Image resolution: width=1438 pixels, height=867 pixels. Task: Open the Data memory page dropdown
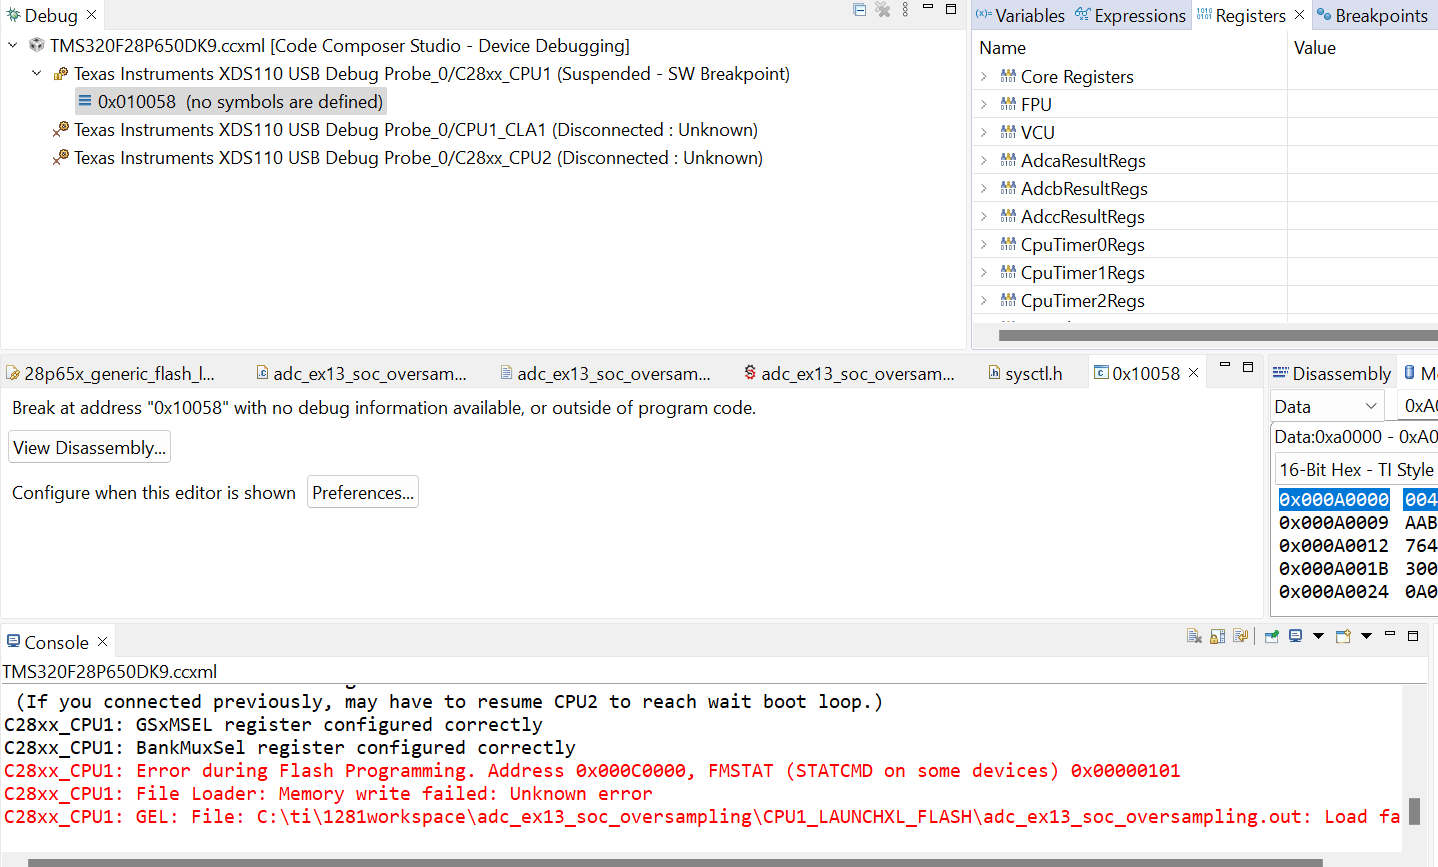pos(1327,406)
